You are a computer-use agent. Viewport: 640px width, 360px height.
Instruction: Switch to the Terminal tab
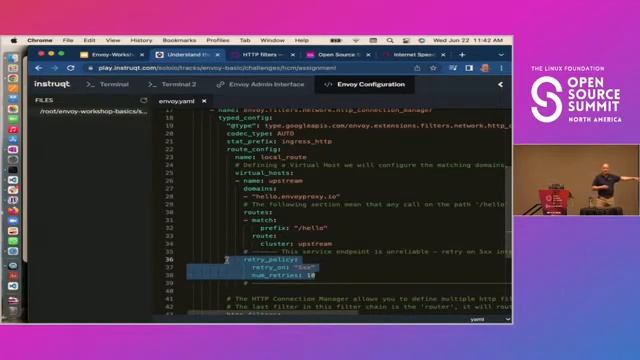click(108, 84)
